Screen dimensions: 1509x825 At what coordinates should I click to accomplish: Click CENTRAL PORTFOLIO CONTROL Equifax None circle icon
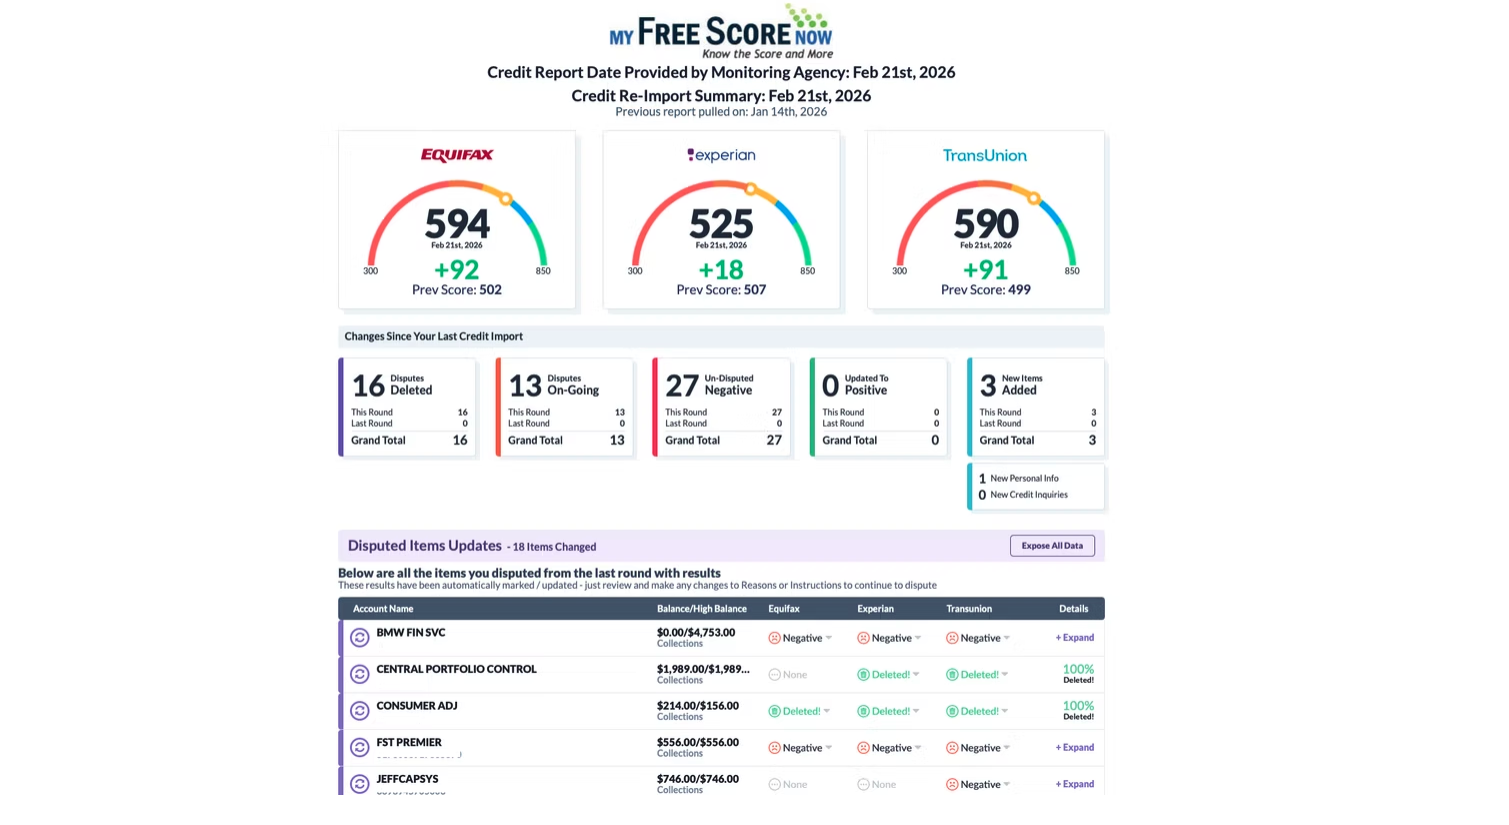[774, 675]
